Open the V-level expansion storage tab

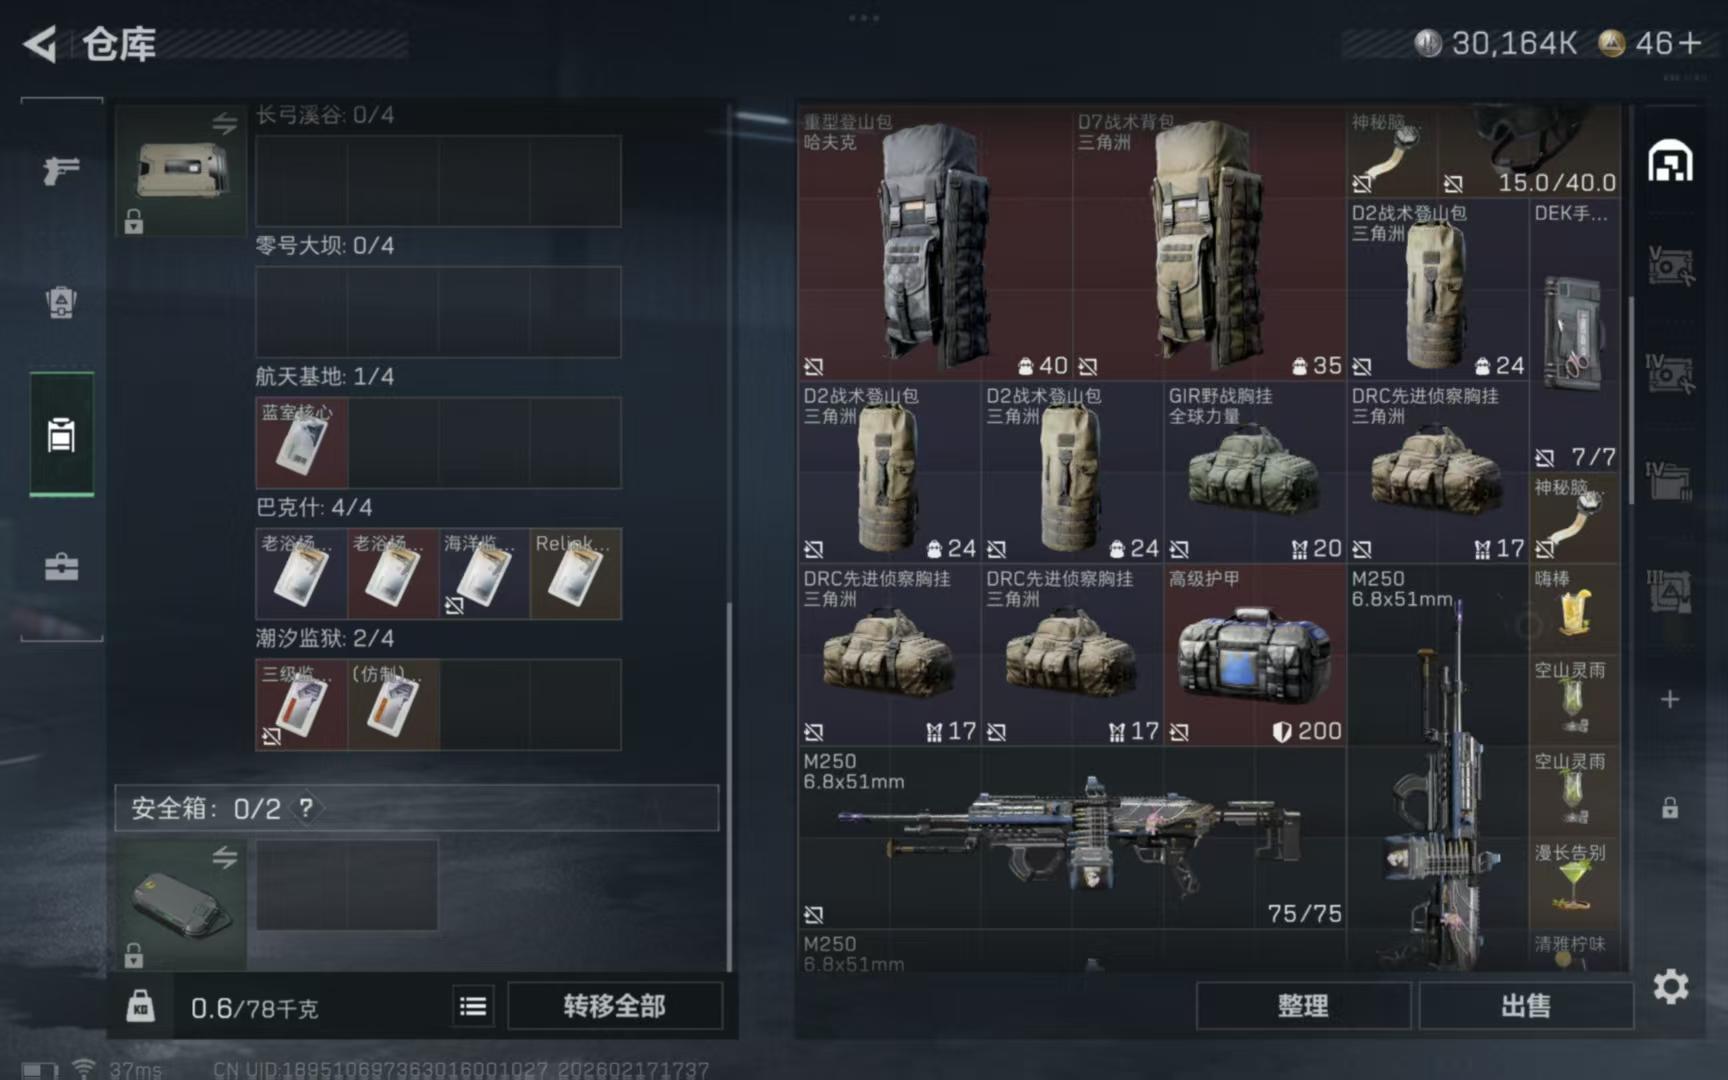tap(1670, 266)
